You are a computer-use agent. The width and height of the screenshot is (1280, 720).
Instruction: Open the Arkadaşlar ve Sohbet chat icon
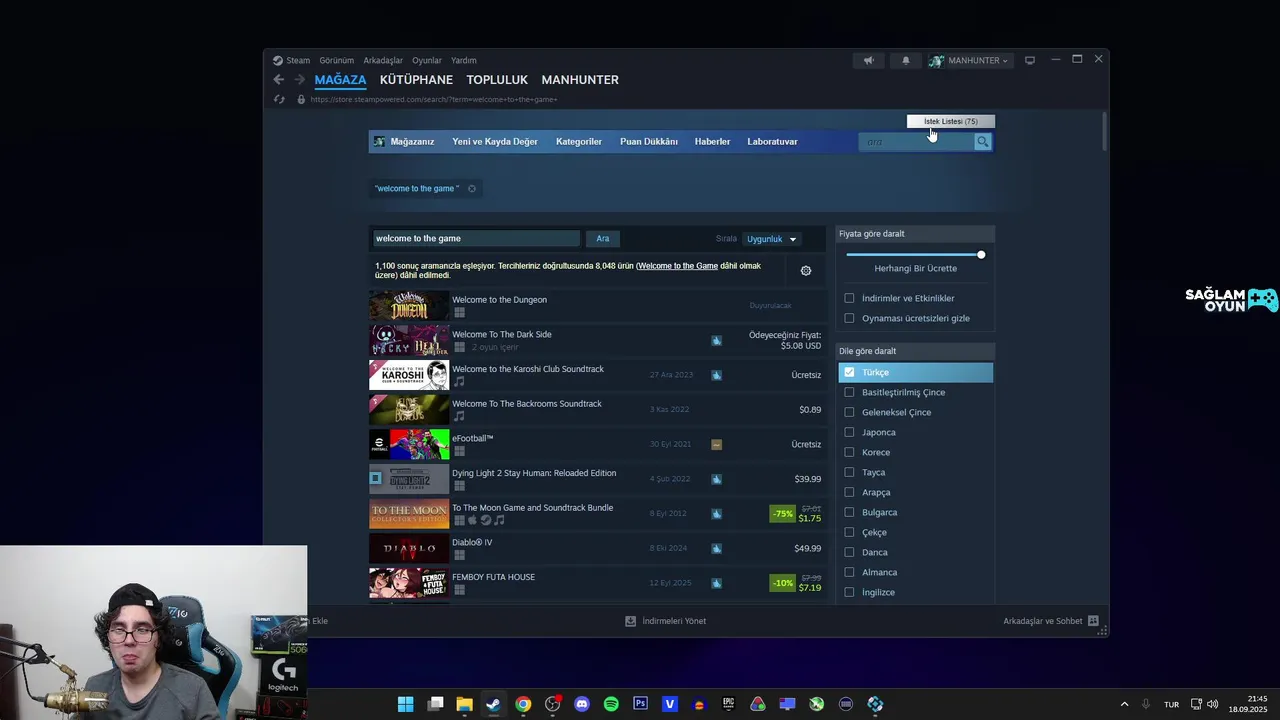(x=1093, y=621)
